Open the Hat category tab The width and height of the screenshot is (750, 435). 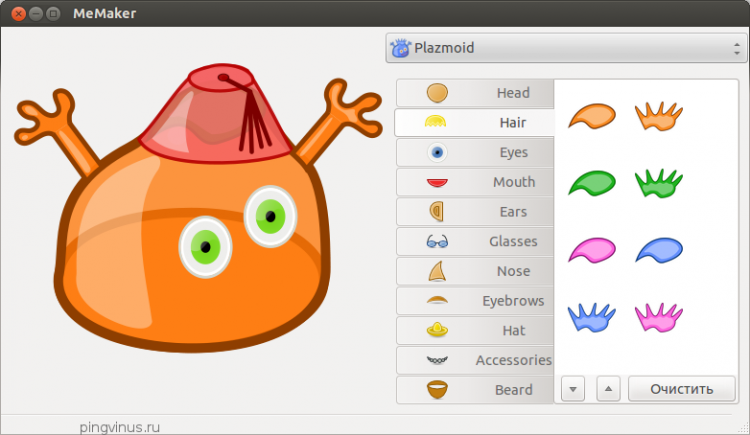coord(475,330)
